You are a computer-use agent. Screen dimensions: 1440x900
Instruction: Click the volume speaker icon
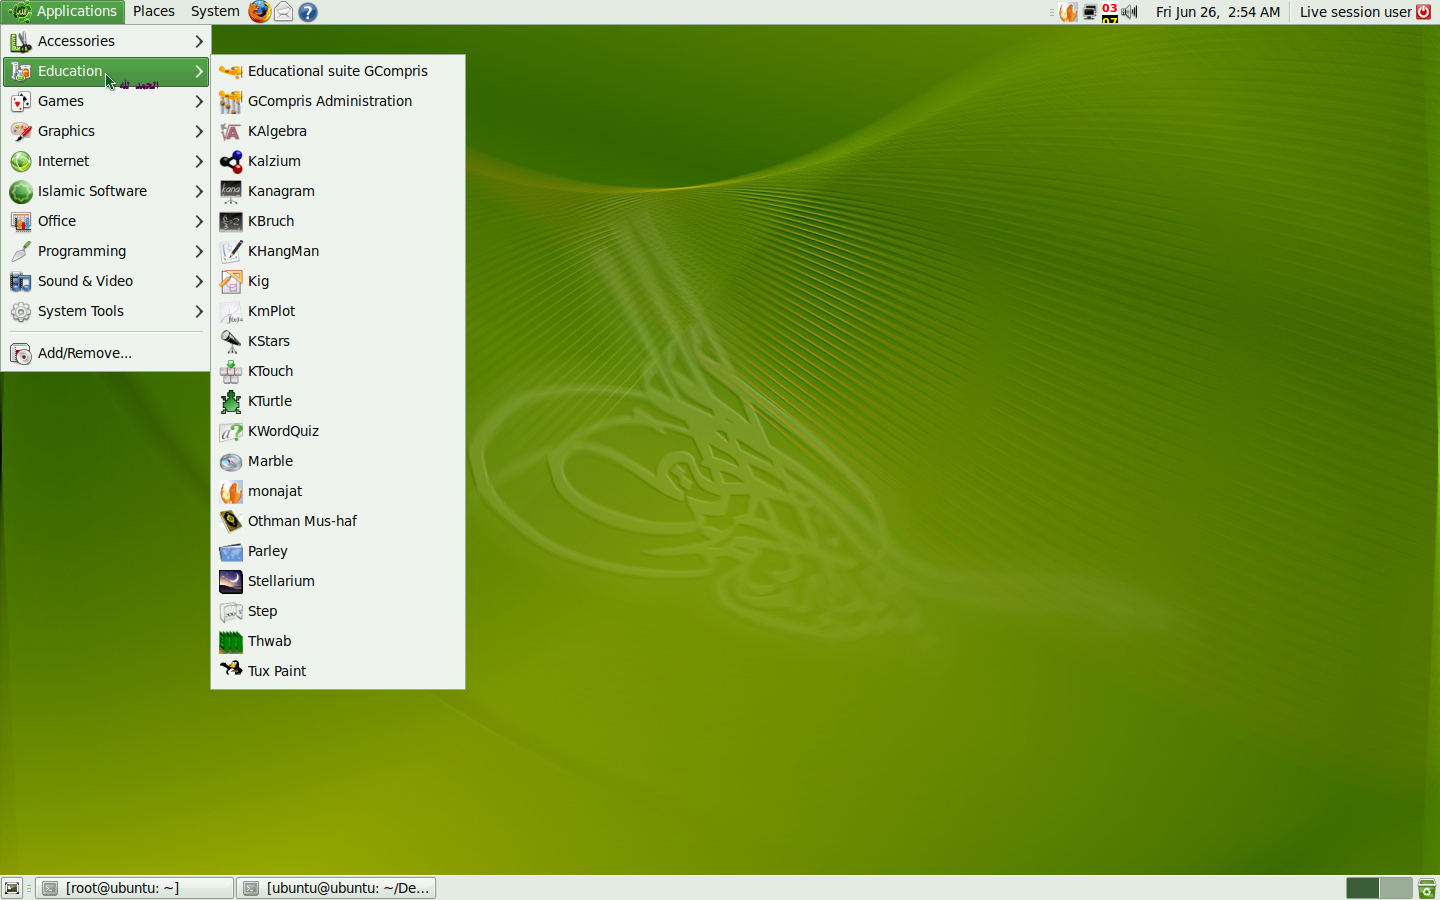pyautogui.click(x=1130, y=12)
